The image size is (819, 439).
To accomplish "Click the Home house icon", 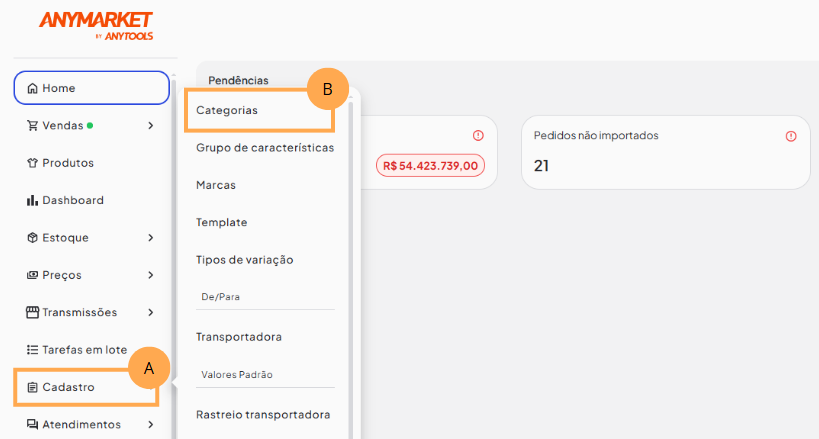I will click(33, 88).
